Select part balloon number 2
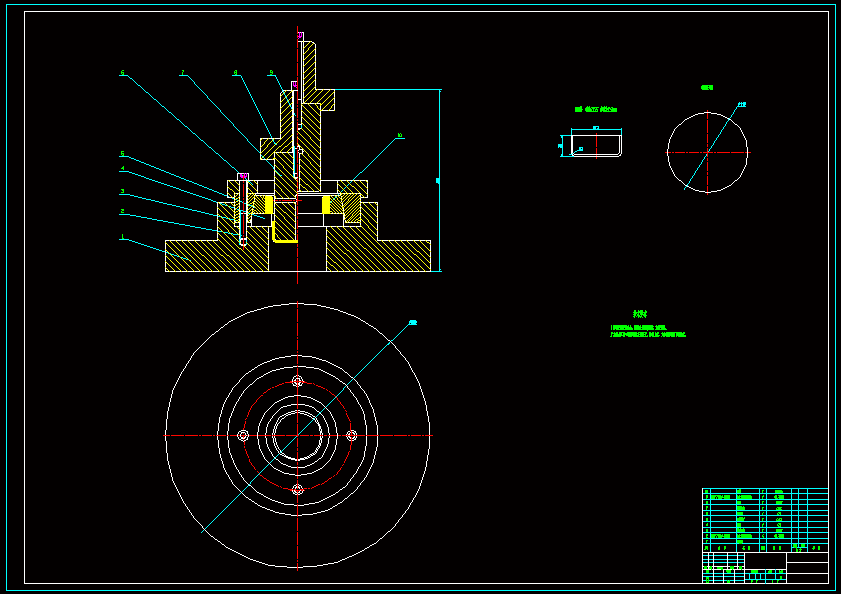 (122, 211)
